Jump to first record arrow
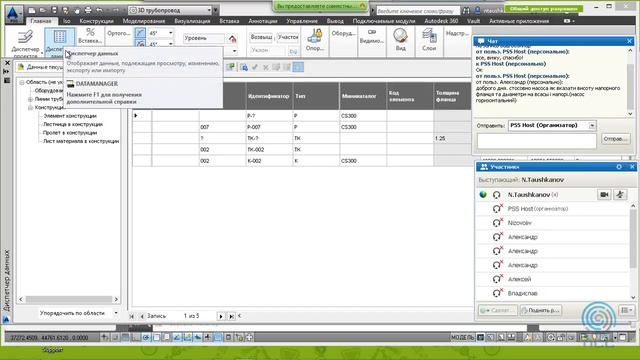Image resolution: width=640 pixels, height=360 pixels. pyautogui.click(x=131, y=316)
